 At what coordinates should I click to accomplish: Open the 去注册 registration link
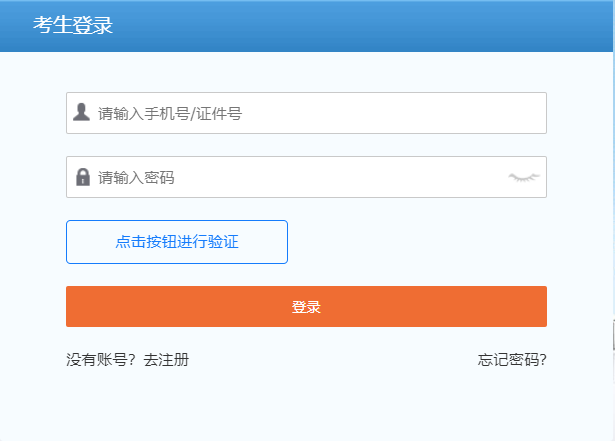point(166,359)
